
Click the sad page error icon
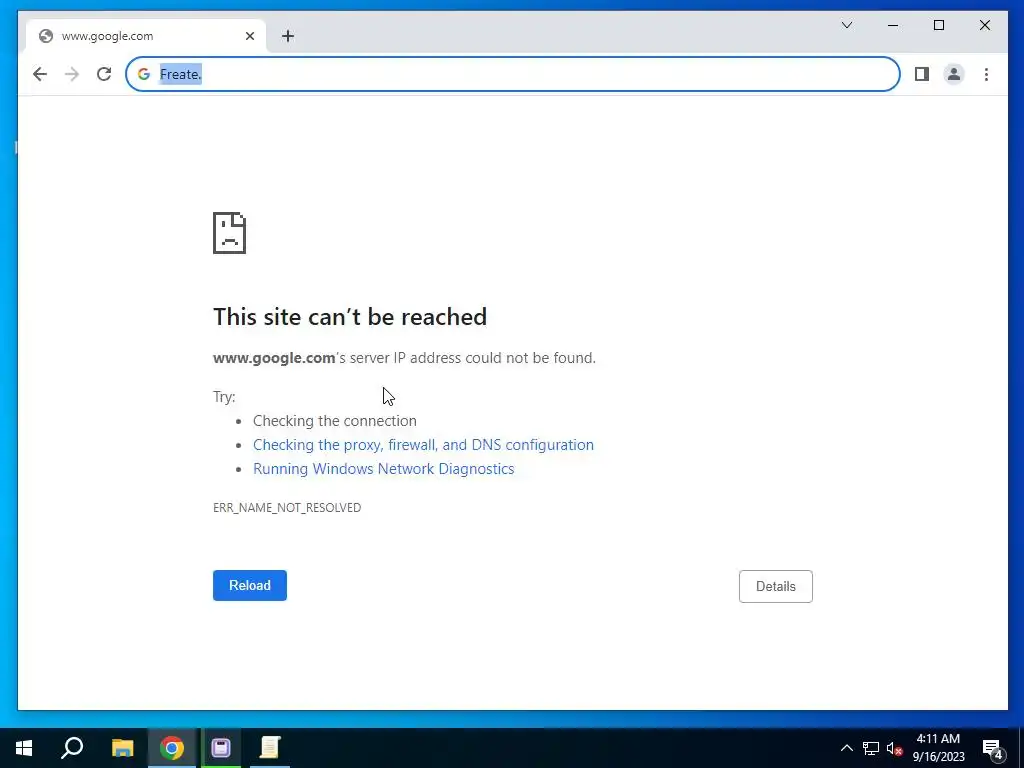[x=229, y=232]
